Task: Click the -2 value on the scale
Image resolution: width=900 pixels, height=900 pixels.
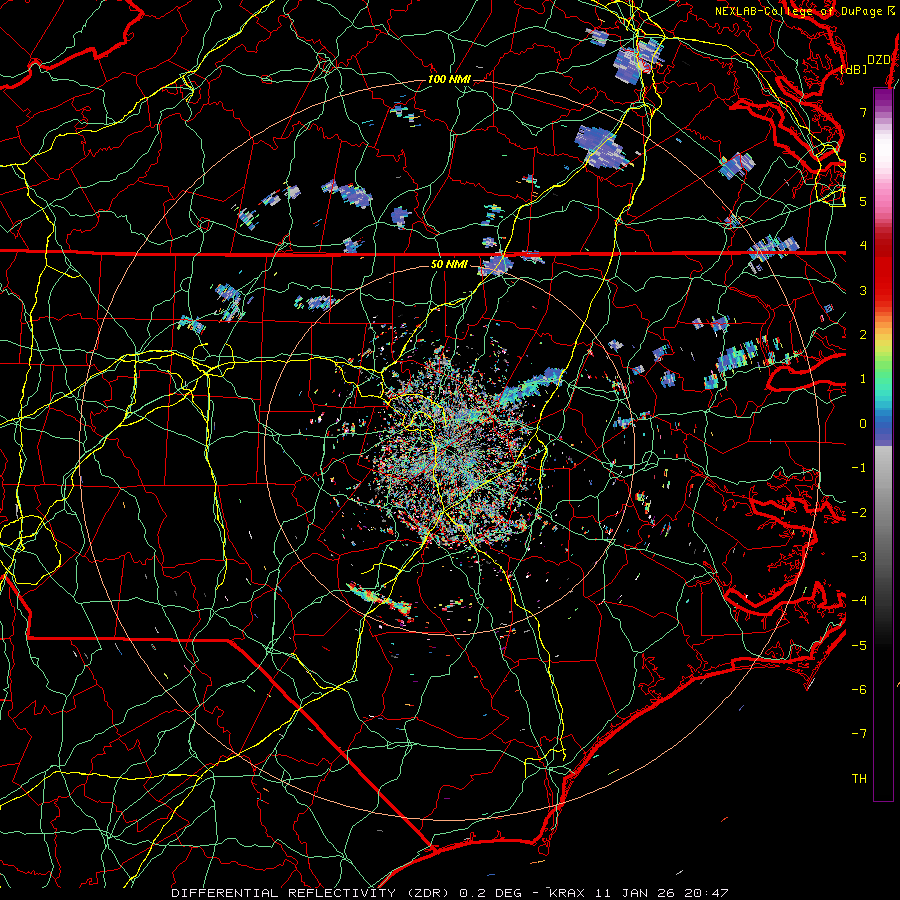Action: pos(859,513)
